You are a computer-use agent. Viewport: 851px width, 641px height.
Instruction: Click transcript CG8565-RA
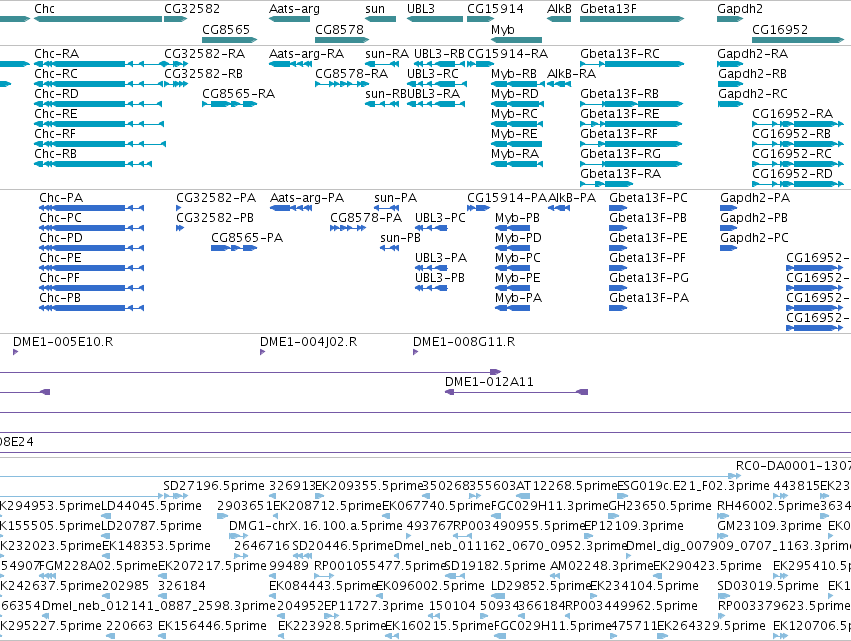(229, 104)
